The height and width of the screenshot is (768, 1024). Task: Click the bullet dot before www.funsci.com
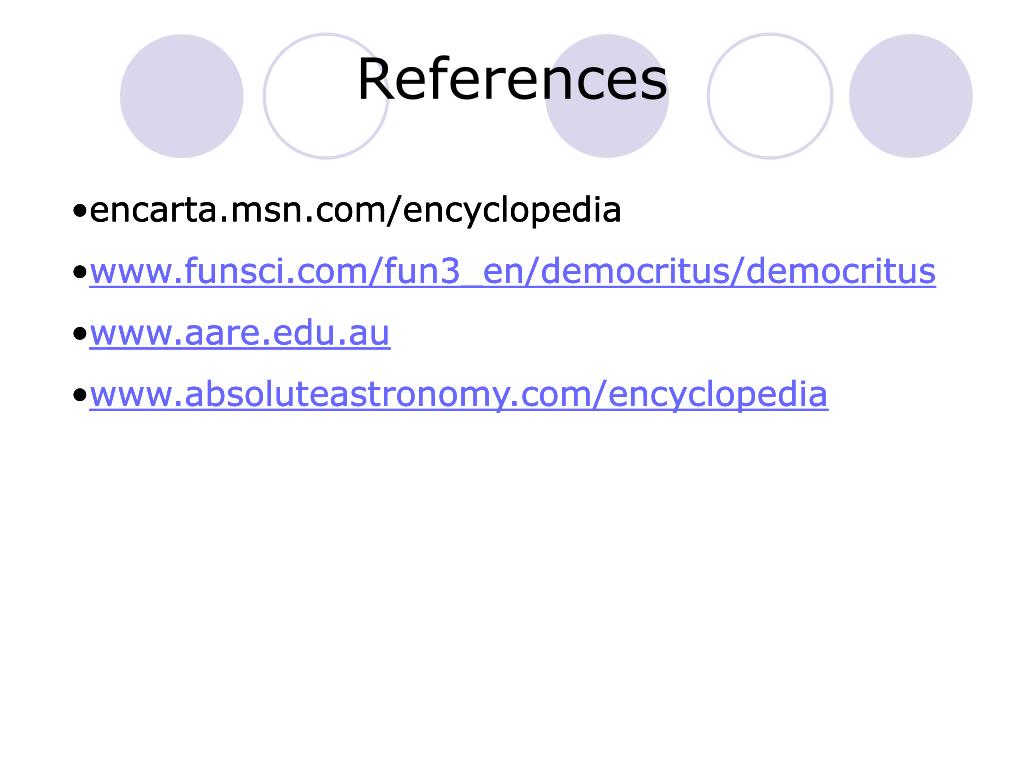pyautogui.click(x=80, y=273)
